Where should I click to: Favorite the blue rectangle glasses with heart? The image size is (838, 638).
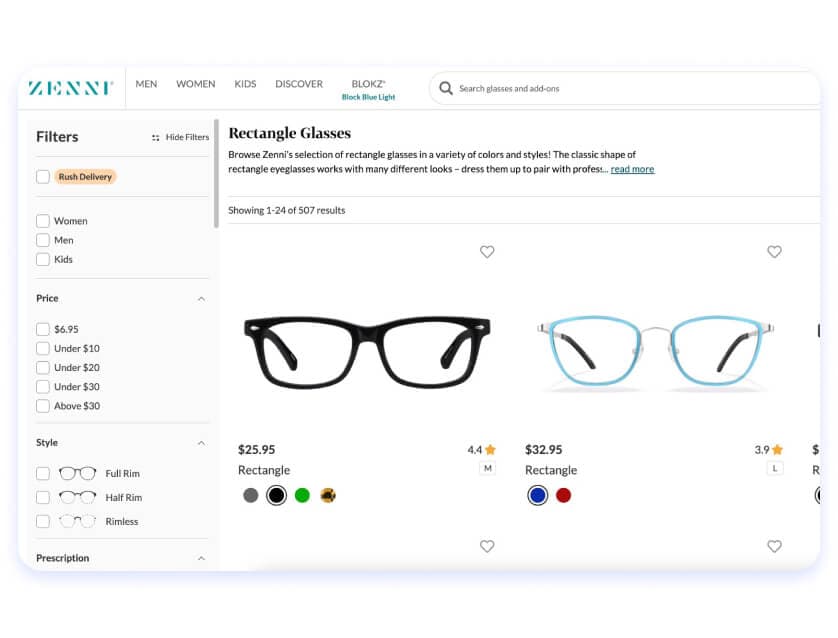(x=774, y=252)
